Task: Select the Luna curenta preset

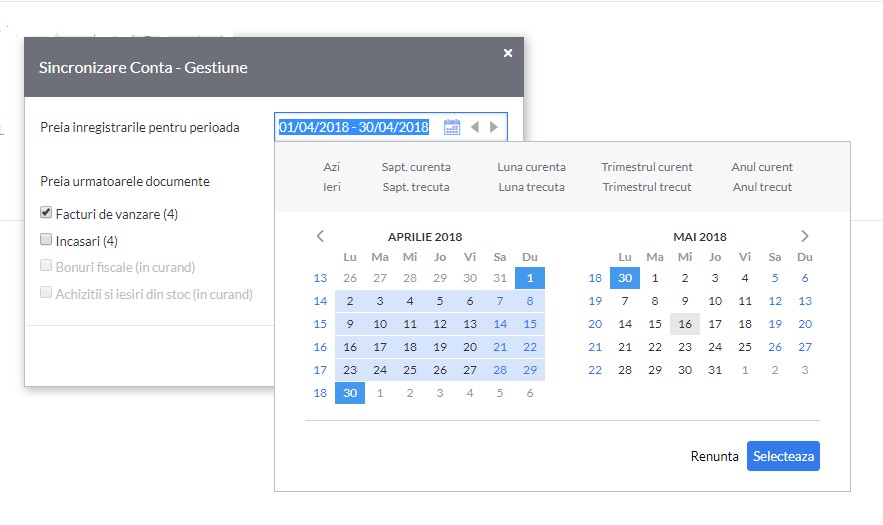Action: pos(531,167)
